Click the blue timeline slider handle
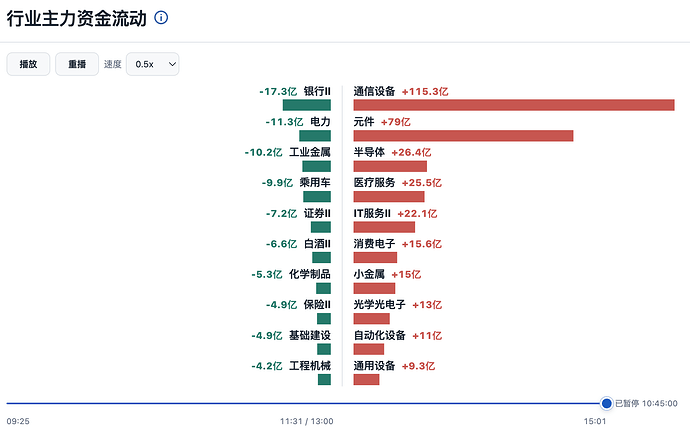 pyautogui.click(x=606, y=403)
